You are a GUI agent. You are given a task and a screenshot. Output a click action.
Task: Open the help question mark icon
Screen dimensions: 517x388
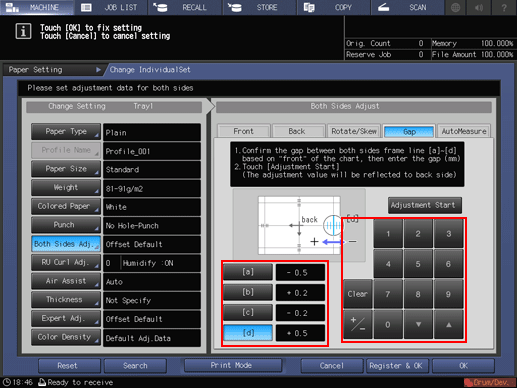coord(504,7)
